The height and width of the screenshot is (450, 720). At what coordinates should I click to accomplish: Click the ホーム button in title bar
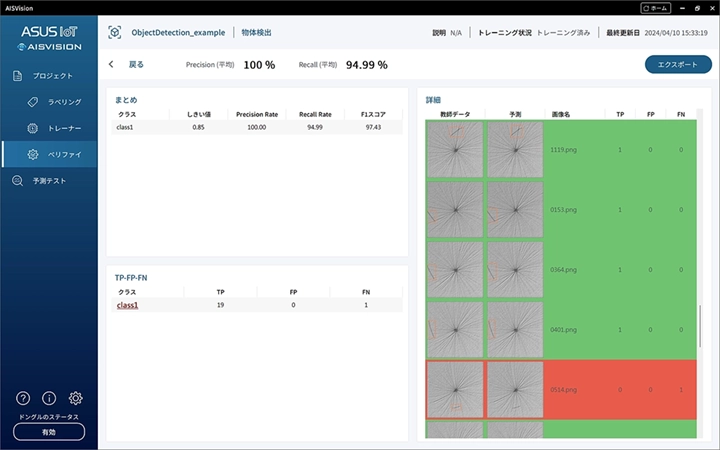656,8
